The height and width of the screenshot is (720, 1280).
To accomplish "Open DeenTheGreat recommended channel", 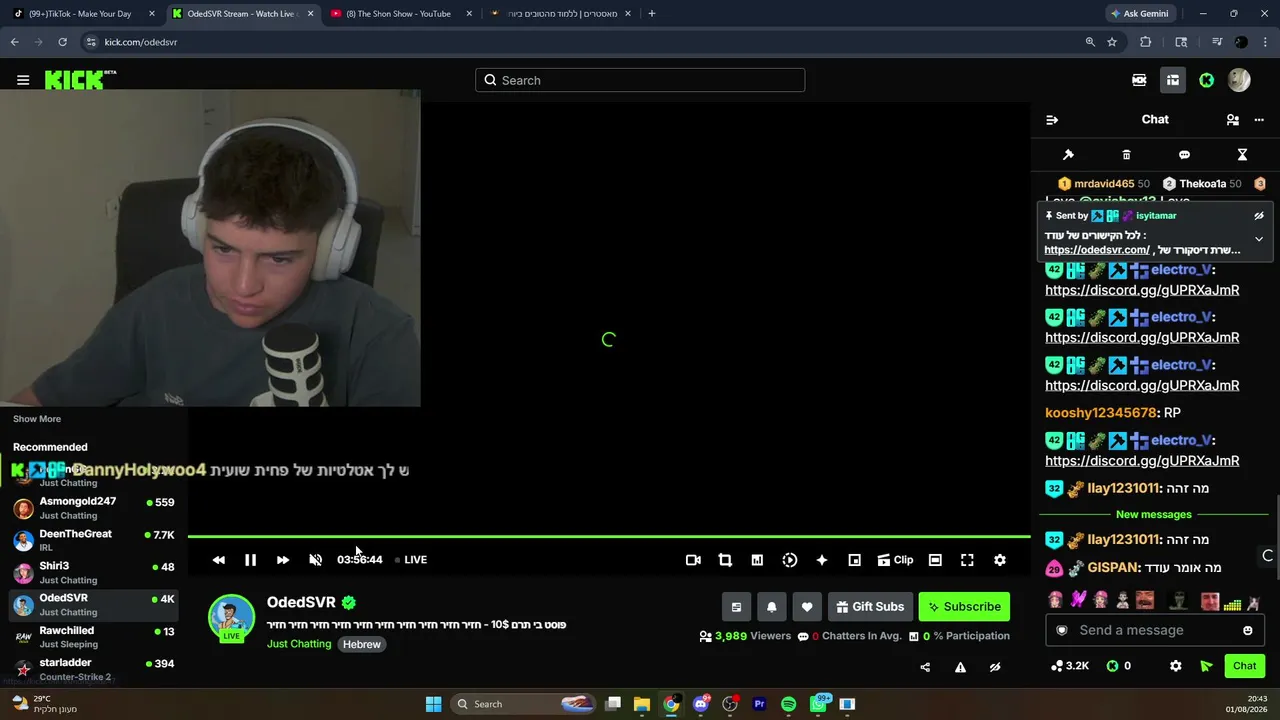I will tap(94, 540).
